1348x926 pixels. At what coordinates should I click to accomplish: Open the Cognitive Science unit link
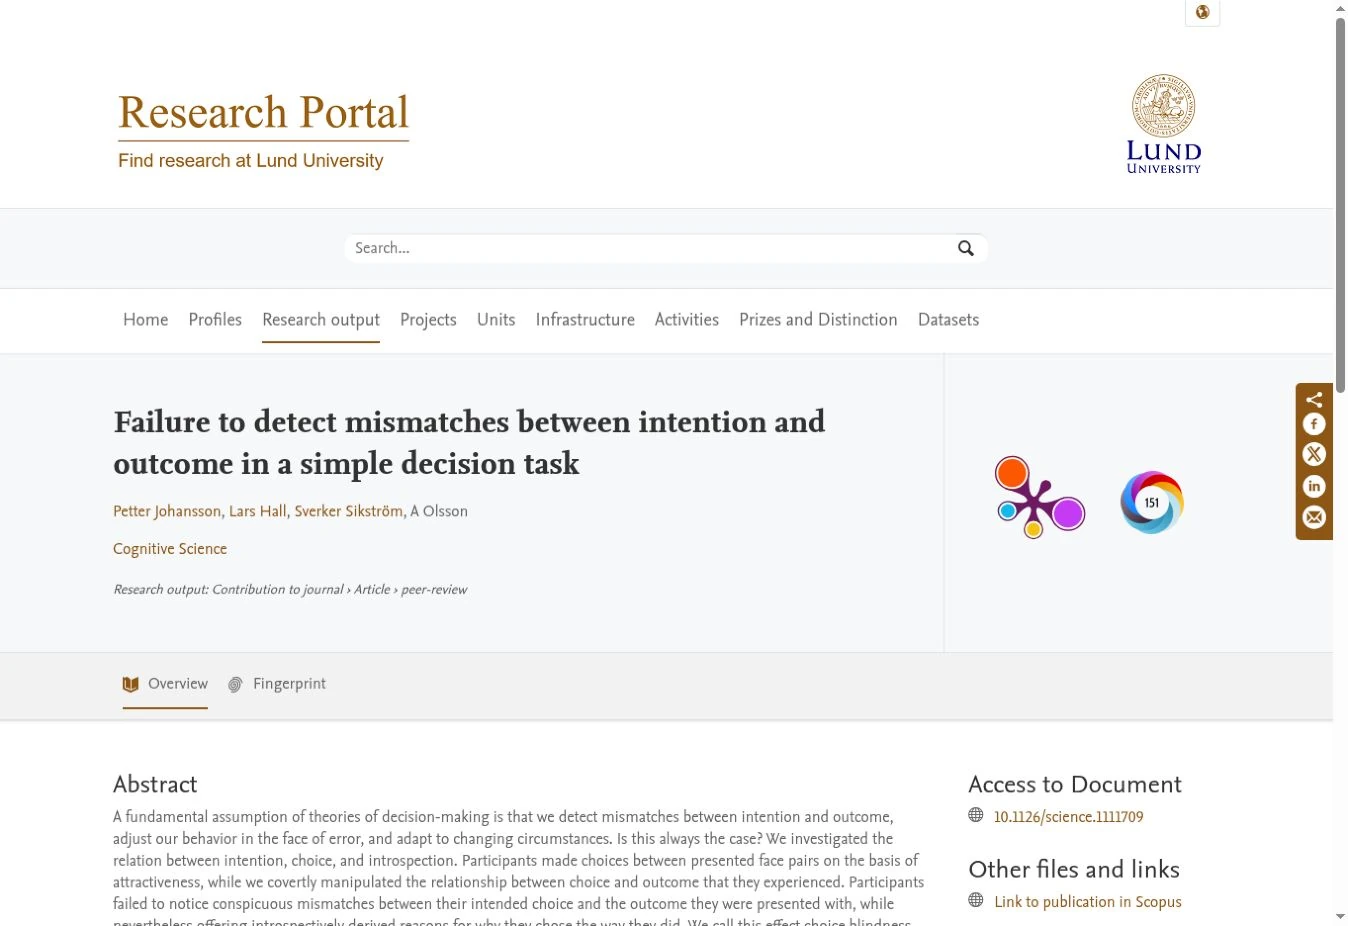[170, 549]
